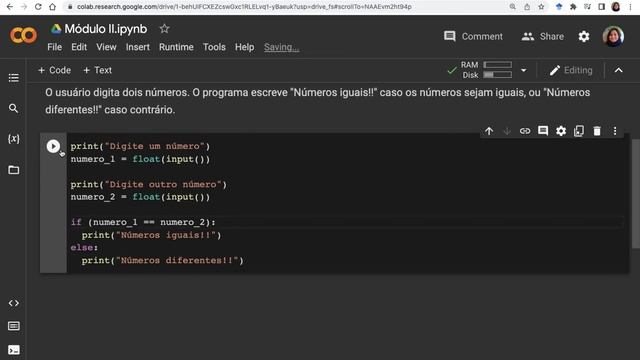Add a new Code cell
The width and height of the screenshot is (640, 360).
click(x=54, y=70)
